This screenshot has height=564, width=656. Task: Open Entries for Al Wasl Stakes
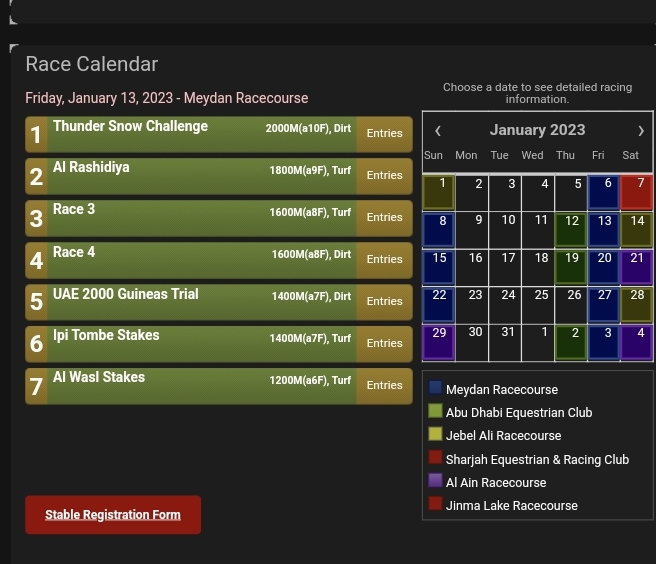[384, 386]
